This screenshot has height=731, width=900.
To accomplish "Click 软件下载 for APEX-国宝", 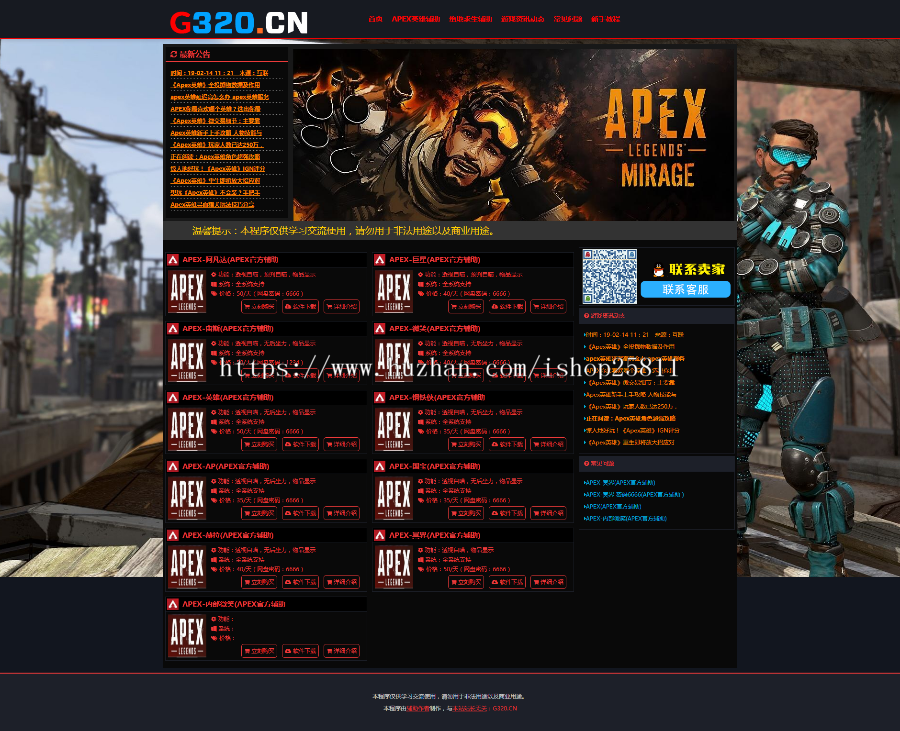I will [507, 513].
